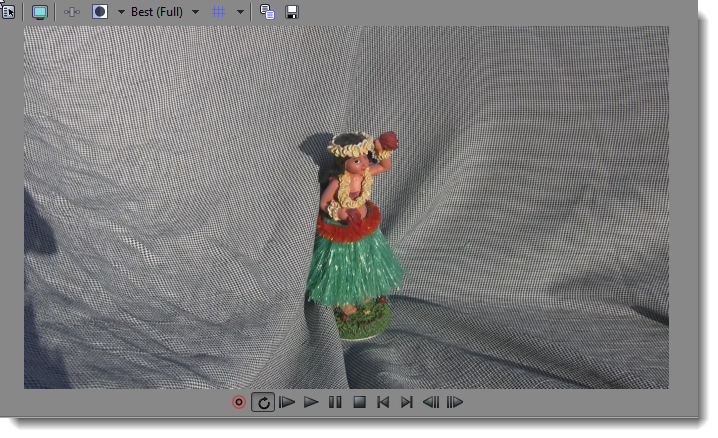Step to previous frame
This screenshot has height=438, width=718.
click(x=431, y=402)
